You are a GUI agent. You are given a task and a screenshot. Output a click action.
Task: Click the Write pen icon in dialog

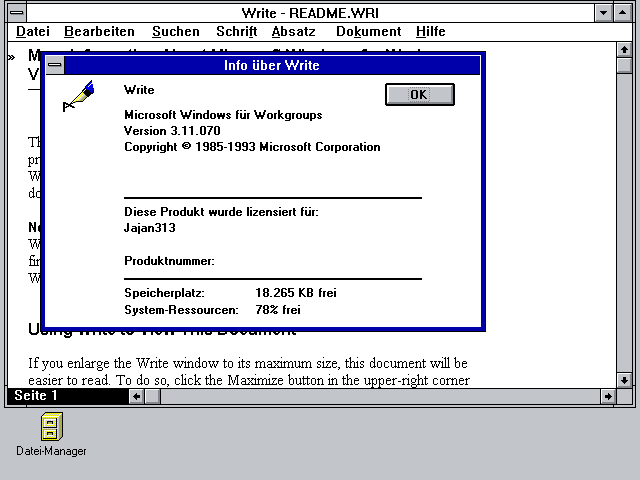coord(78,96)
